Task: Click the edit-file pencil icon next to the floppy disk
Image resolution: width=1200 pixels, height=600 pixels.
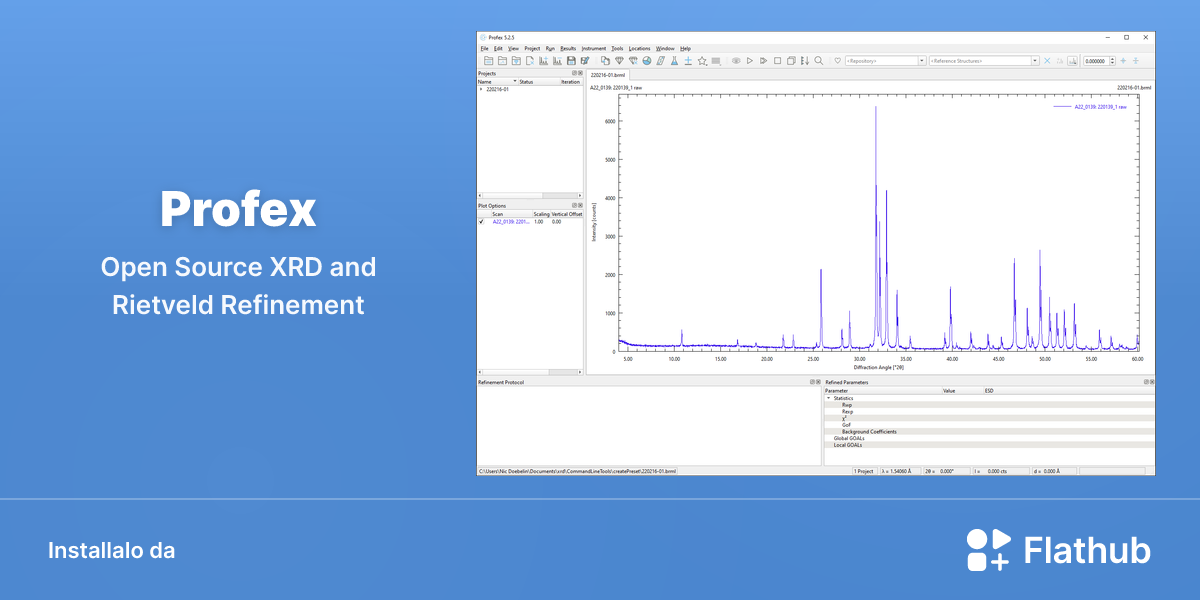Action: pyautogui.click(x=585, y=60)
